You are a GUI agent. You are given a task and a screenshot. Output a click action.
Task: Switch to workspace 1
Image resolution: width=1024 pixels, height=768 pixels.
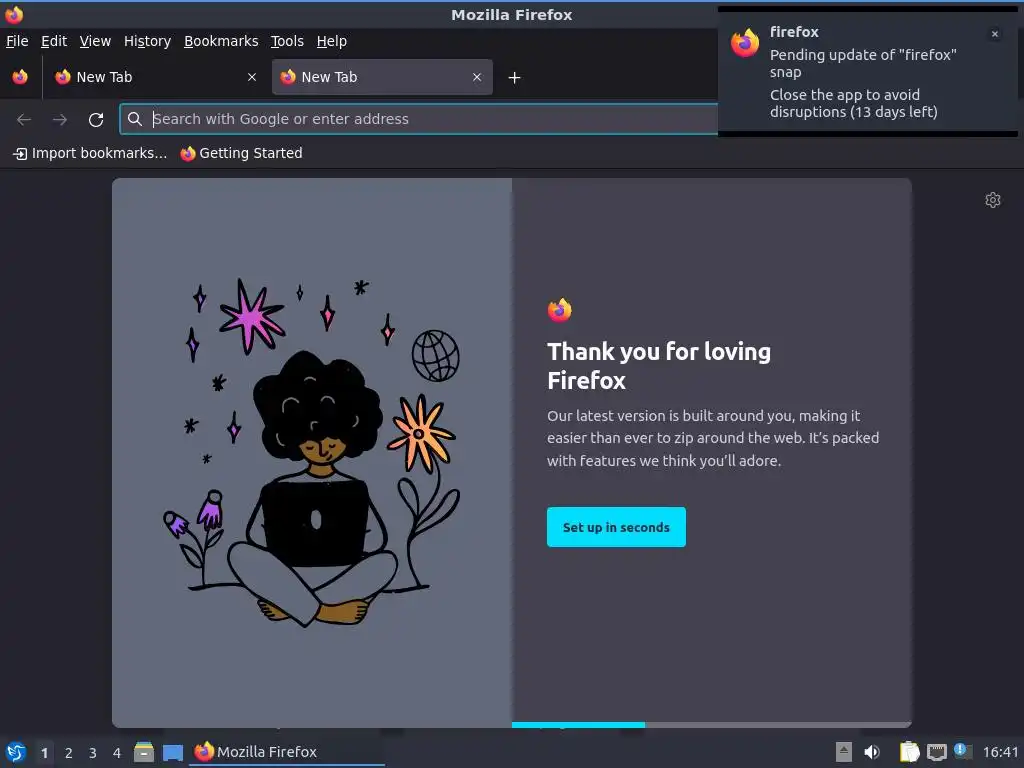coord(44,753)
